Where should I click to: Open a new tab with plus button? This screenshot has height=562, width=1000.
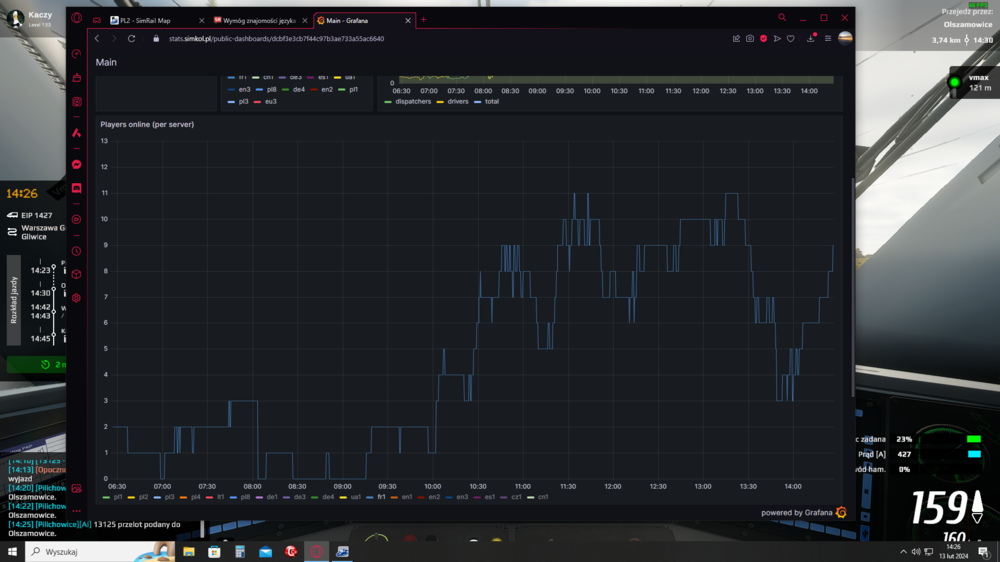[x=423, y=20]
